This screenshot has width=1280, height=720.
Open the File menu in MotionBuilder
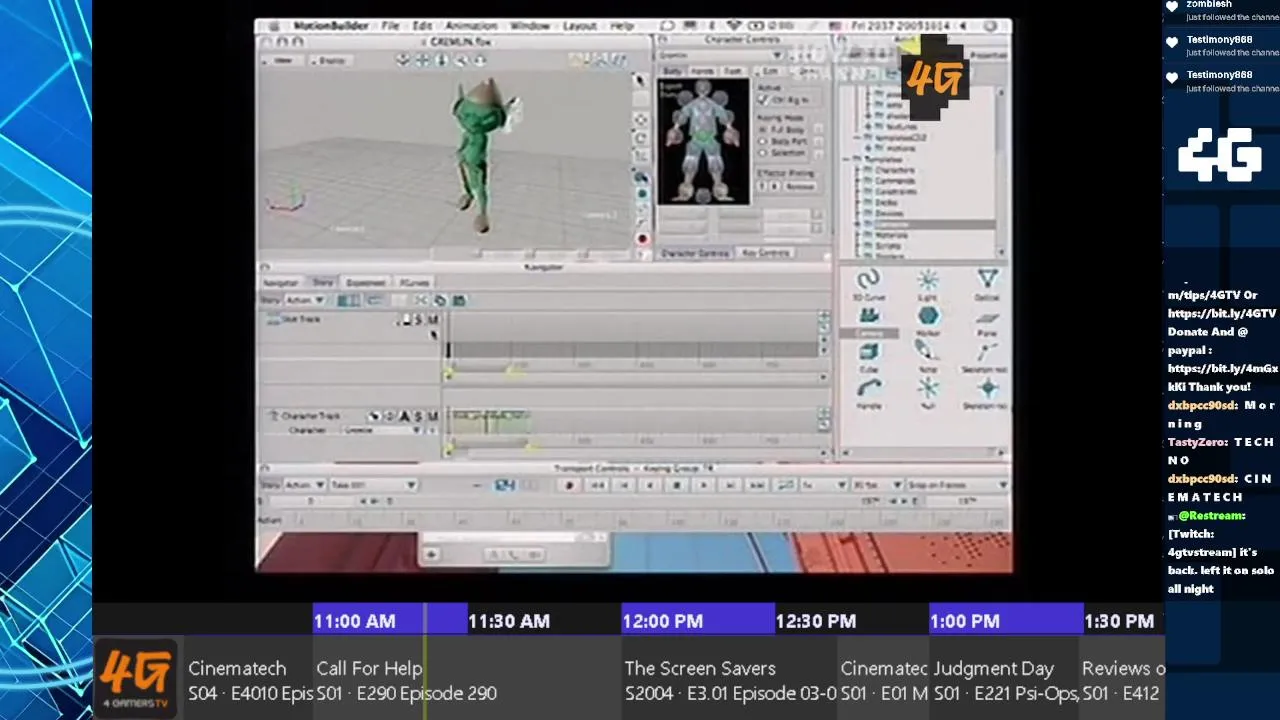coord(390,26)
